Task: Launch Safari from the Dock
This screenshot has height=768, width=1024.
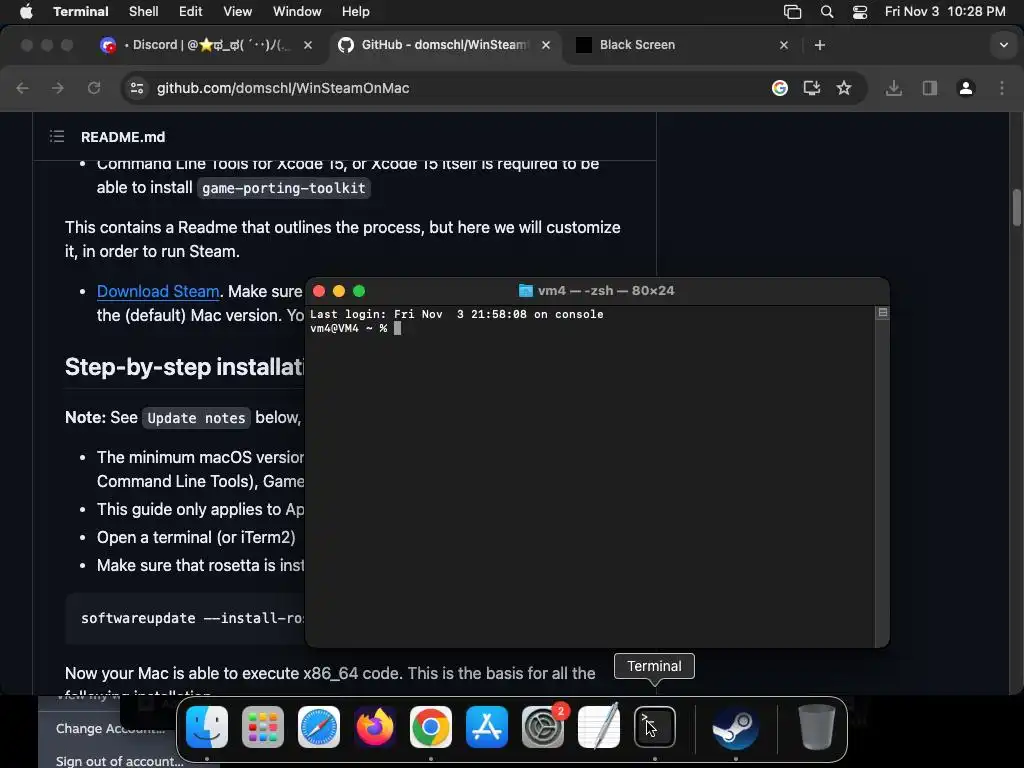Action: tap(319, 727)
